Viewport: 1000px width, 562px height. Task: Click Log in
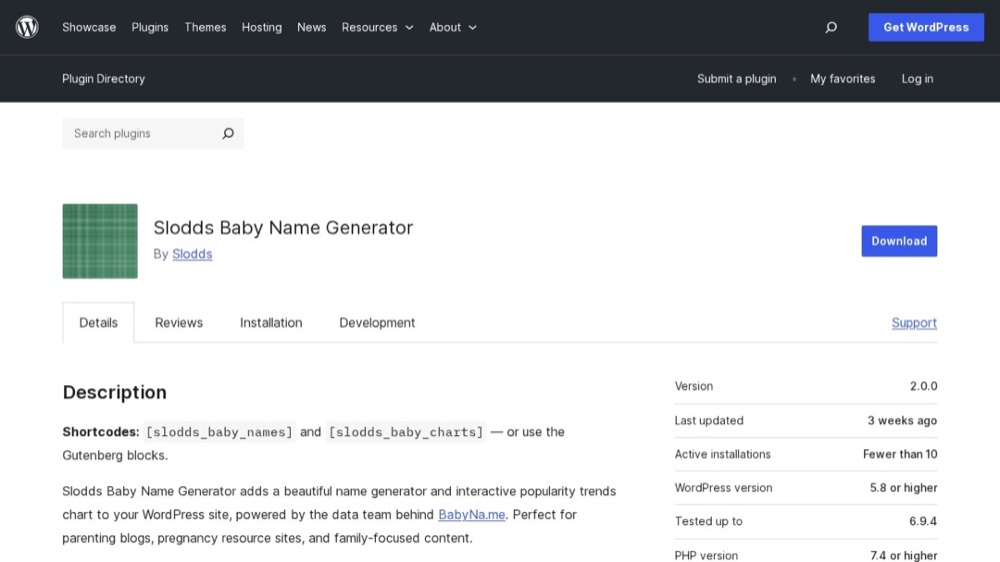coord(917,78)
